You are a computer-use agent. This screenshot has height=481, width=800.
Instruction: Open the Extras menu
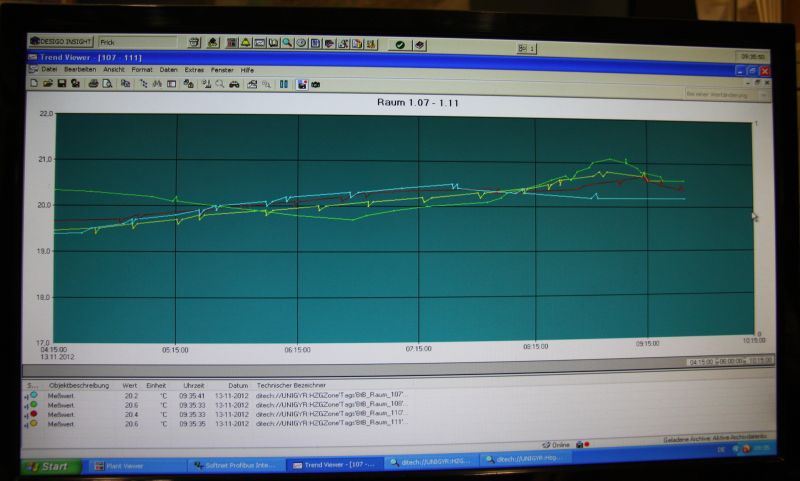click(x=194, y=70)
